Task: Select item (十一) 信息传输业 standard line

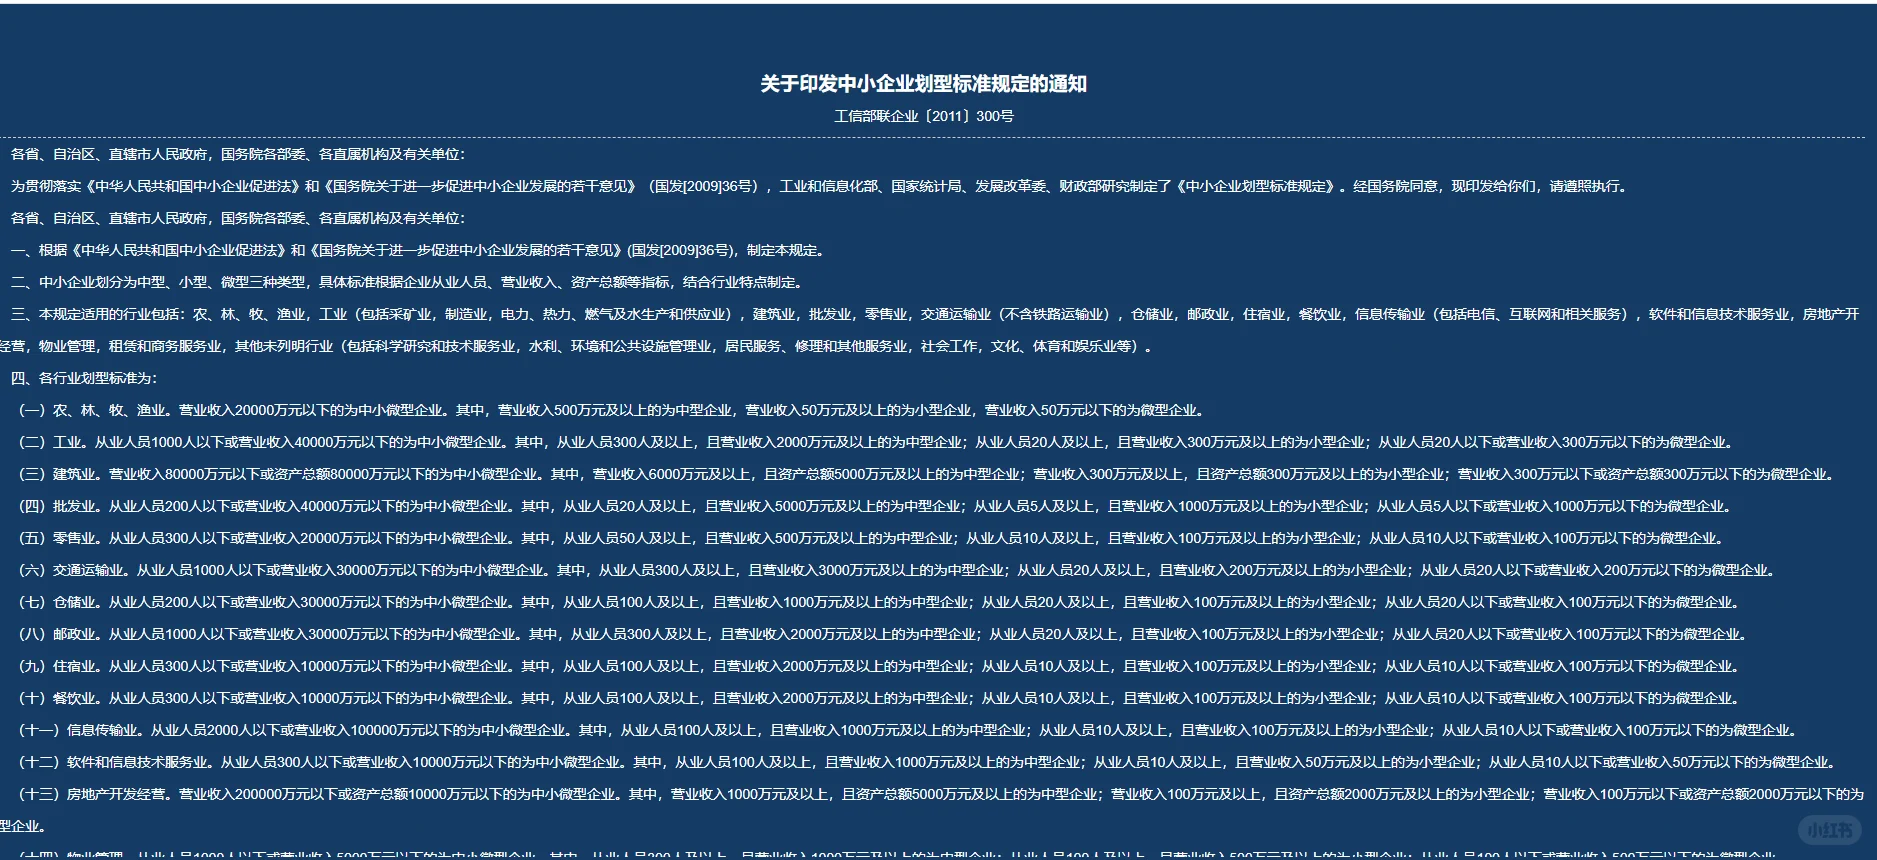Action: coord(909,730)
